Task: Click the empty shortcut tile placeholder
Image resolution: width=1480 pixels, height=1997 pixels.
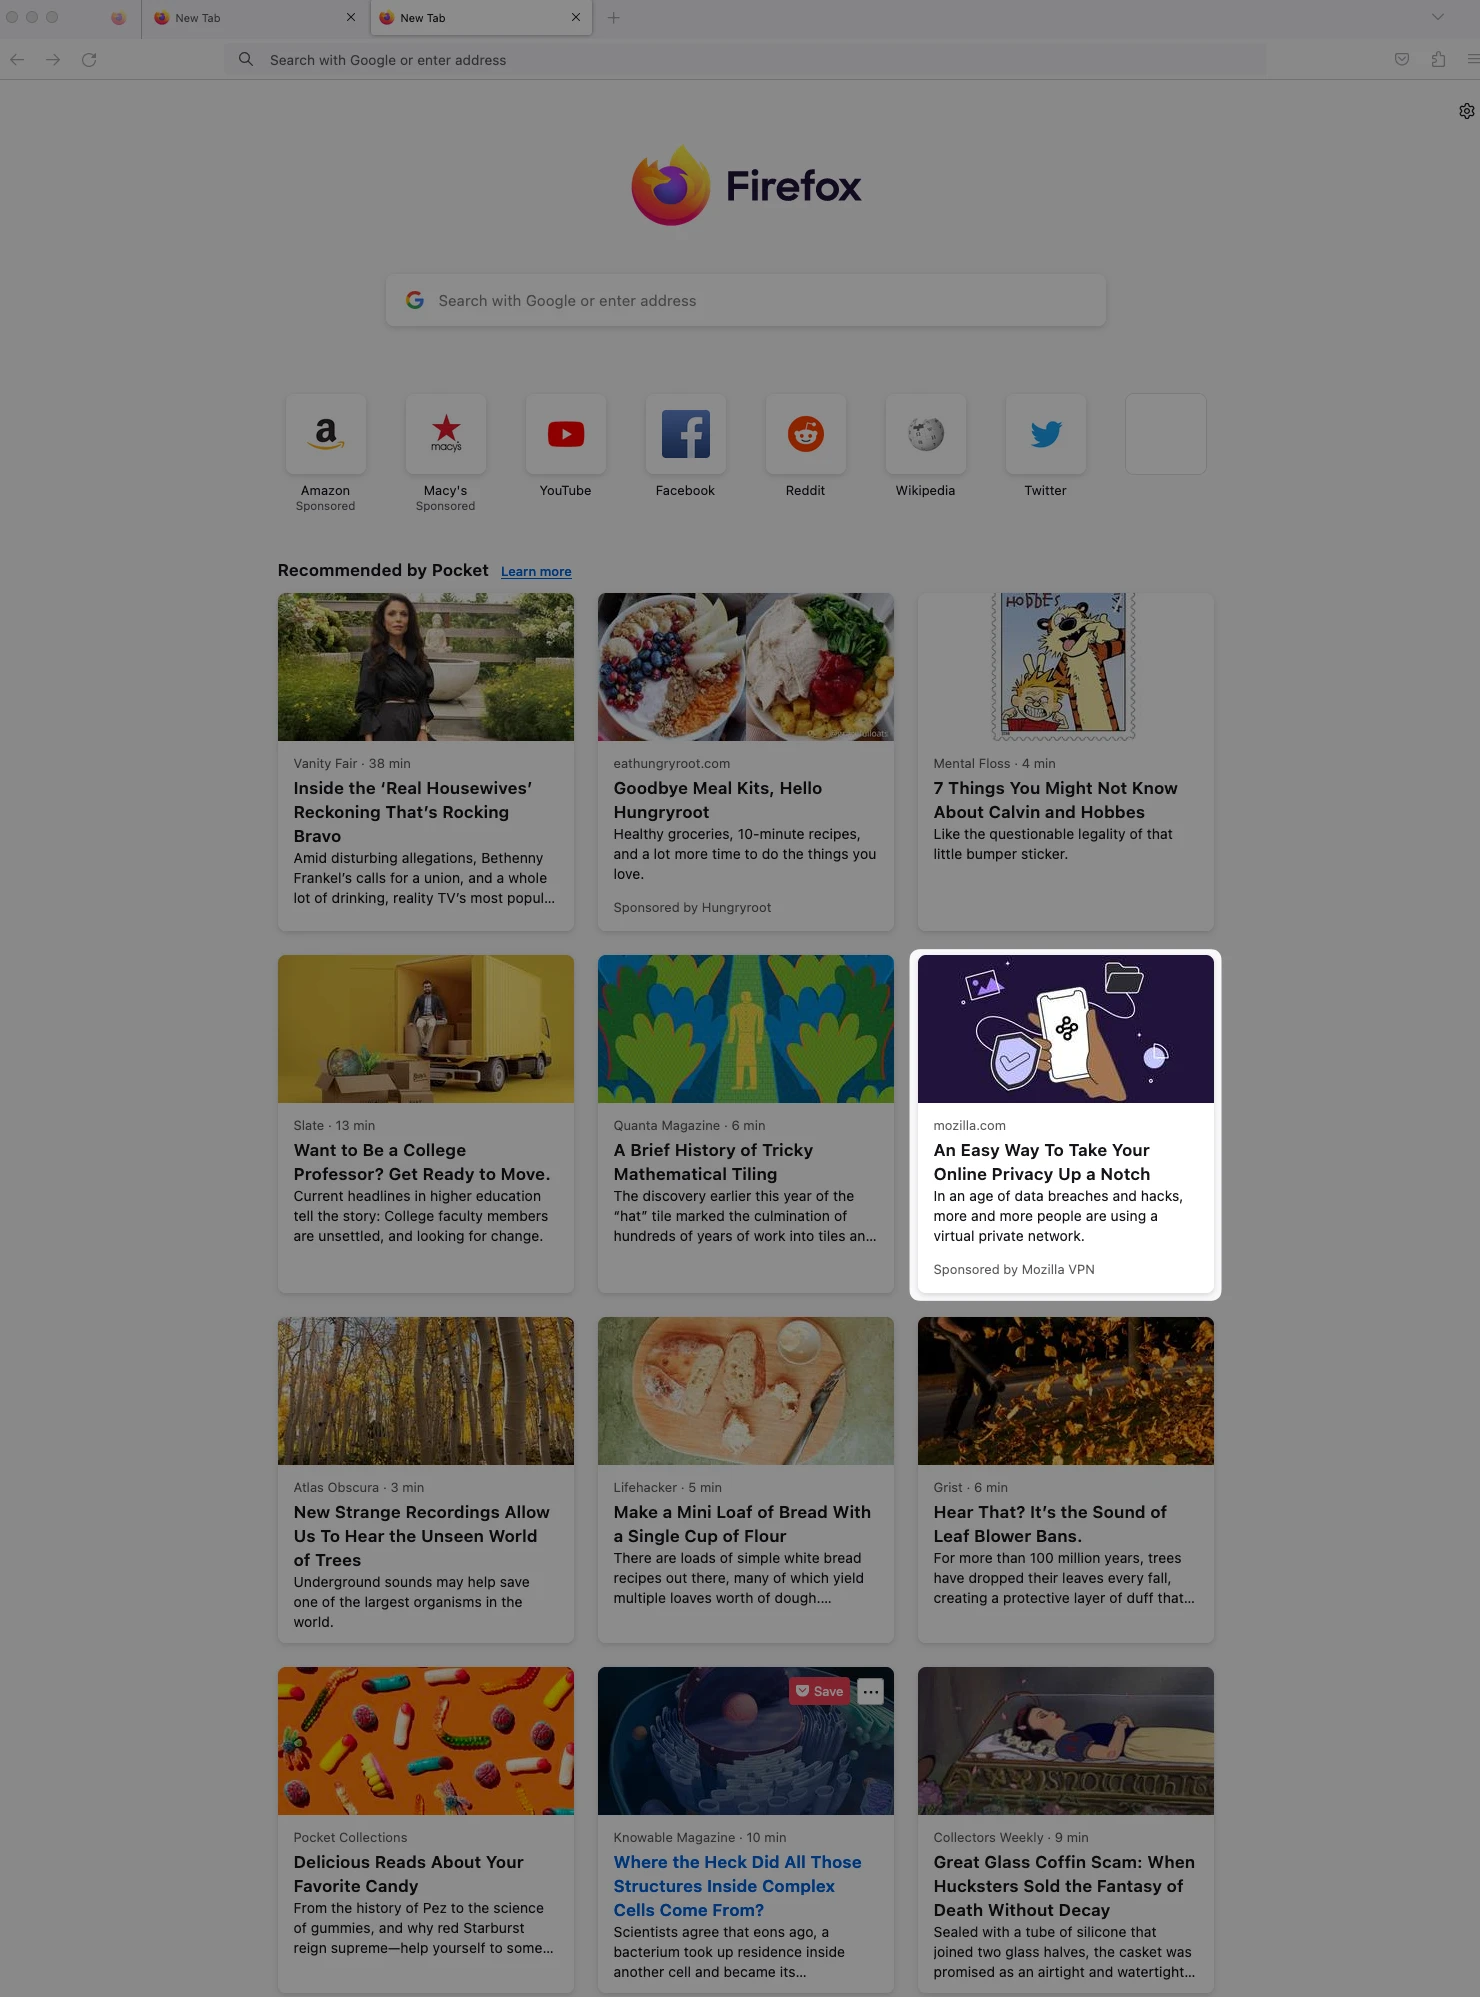Action: pyautogui.click(x=1166, y=434)
